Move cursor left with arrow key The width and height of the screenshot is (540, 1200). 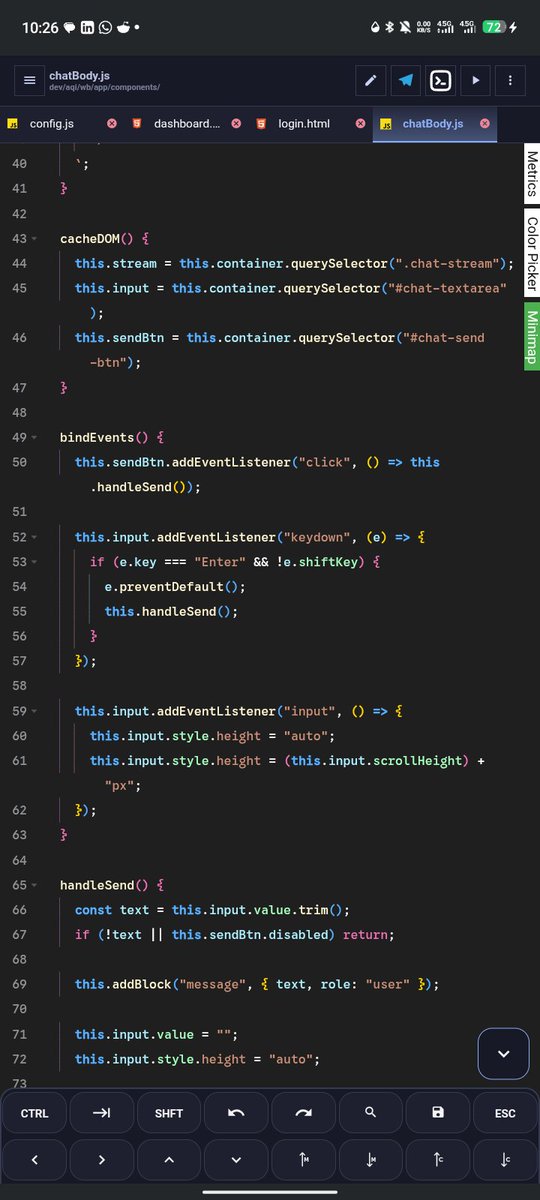[x=34, y=1159]
